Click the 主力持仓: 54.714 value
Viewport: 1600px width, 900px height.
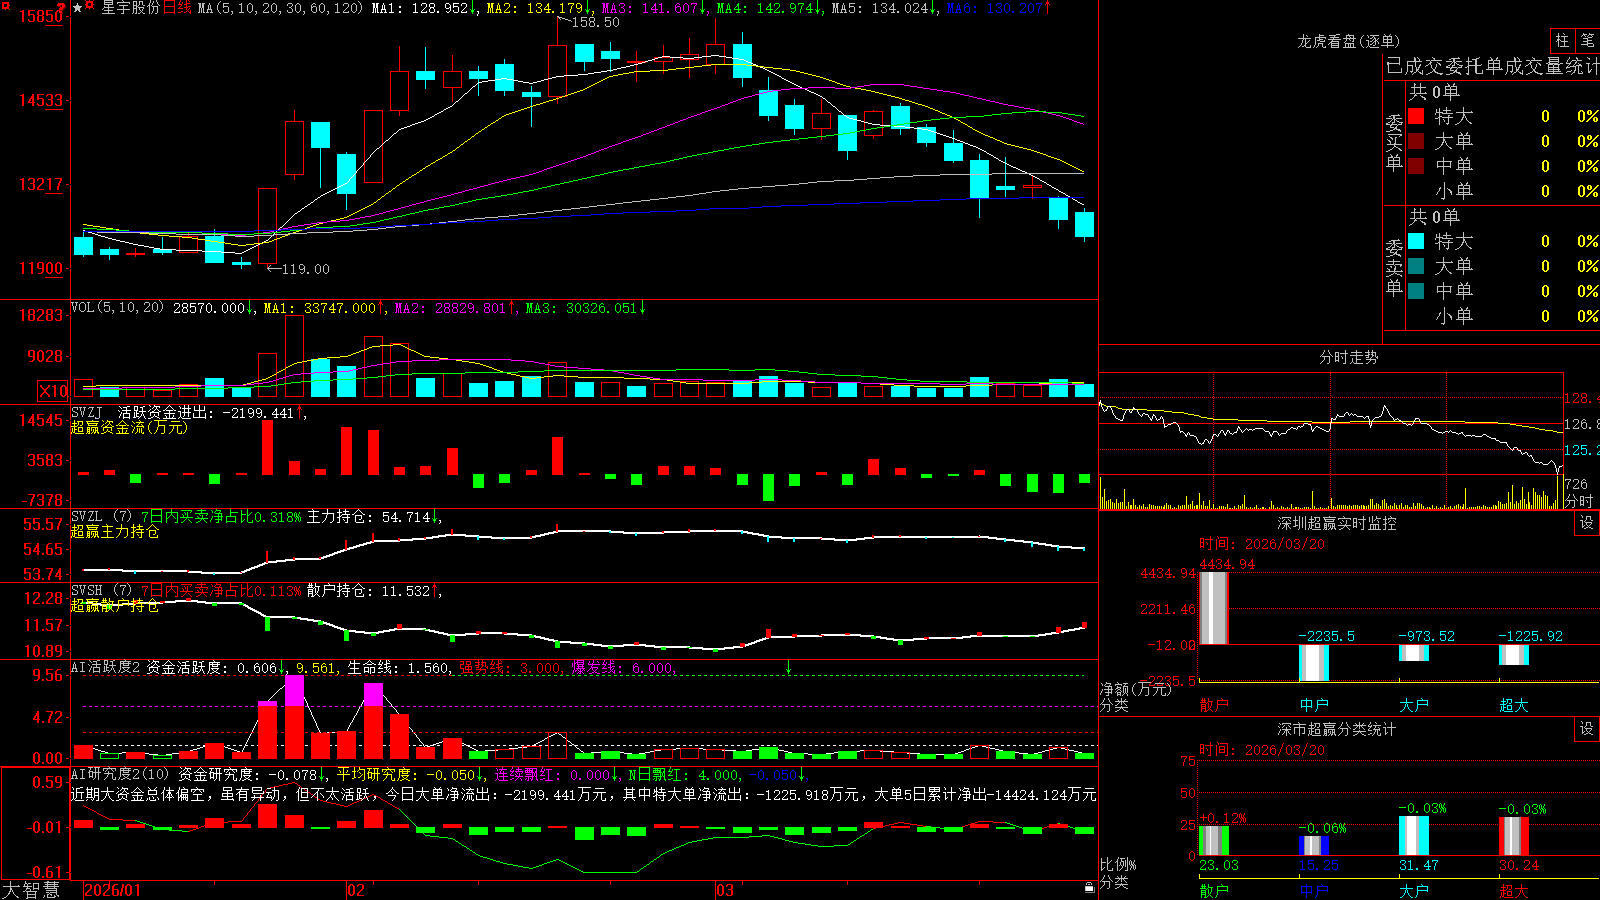tap(368, 517)
